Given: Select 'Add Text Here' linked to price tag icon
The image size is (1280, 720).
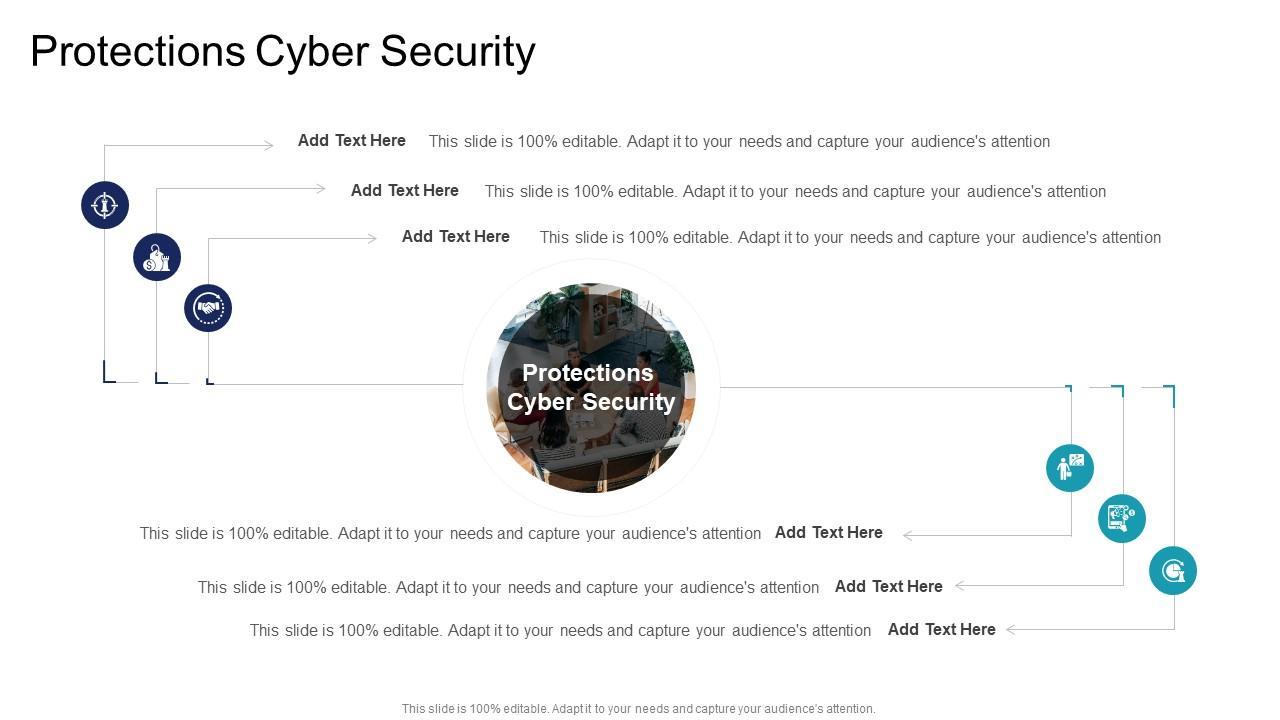Looking at the screenshot, I should [x=405, y=190].
